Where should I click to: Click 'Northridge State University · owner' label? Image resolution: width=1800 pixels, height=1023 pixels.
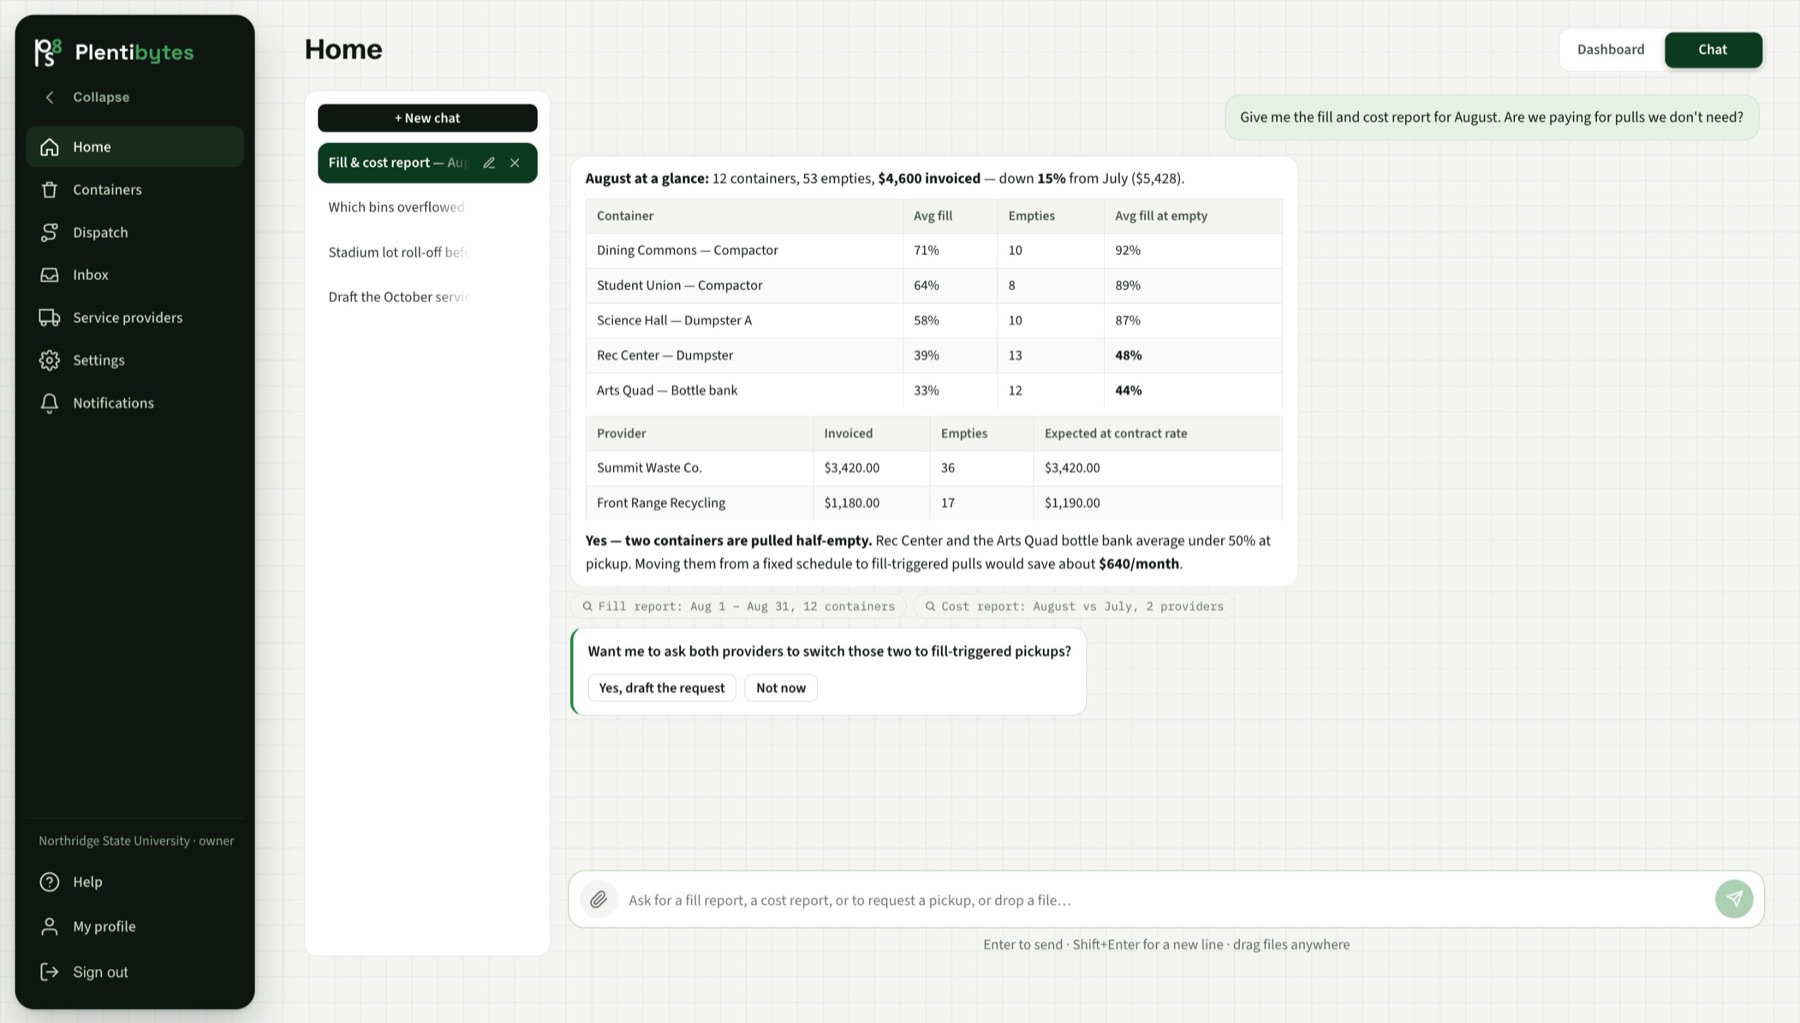click(136, 841)
